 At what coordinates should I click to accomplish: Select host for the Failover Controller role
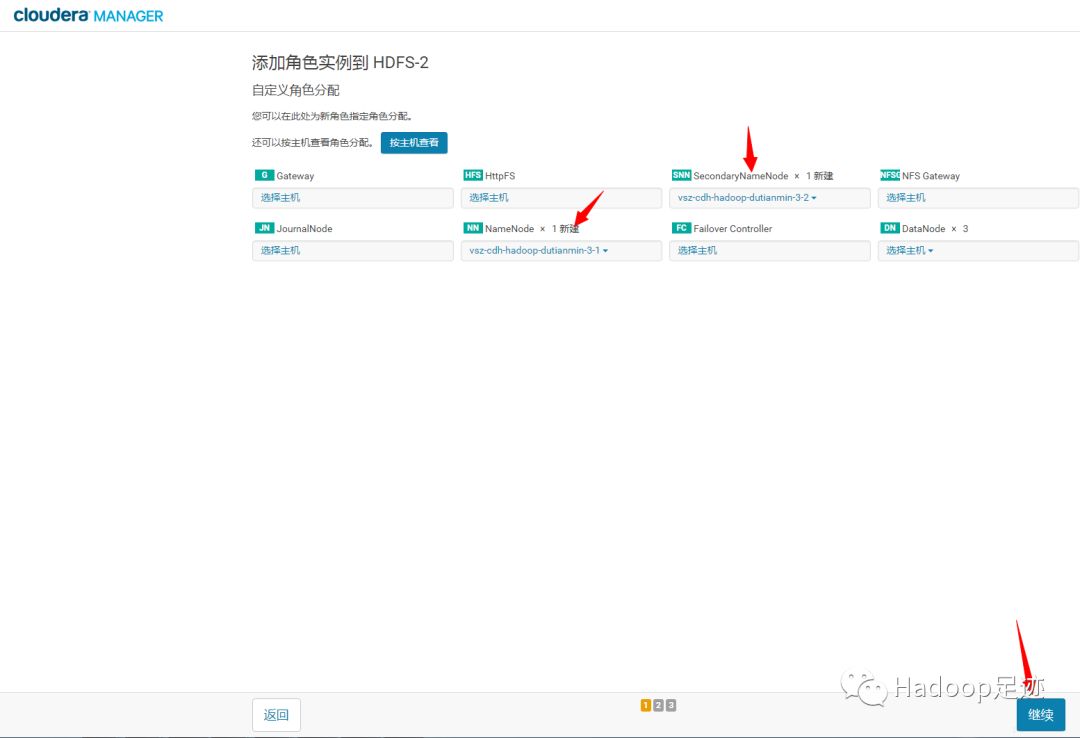click(769, 250)
